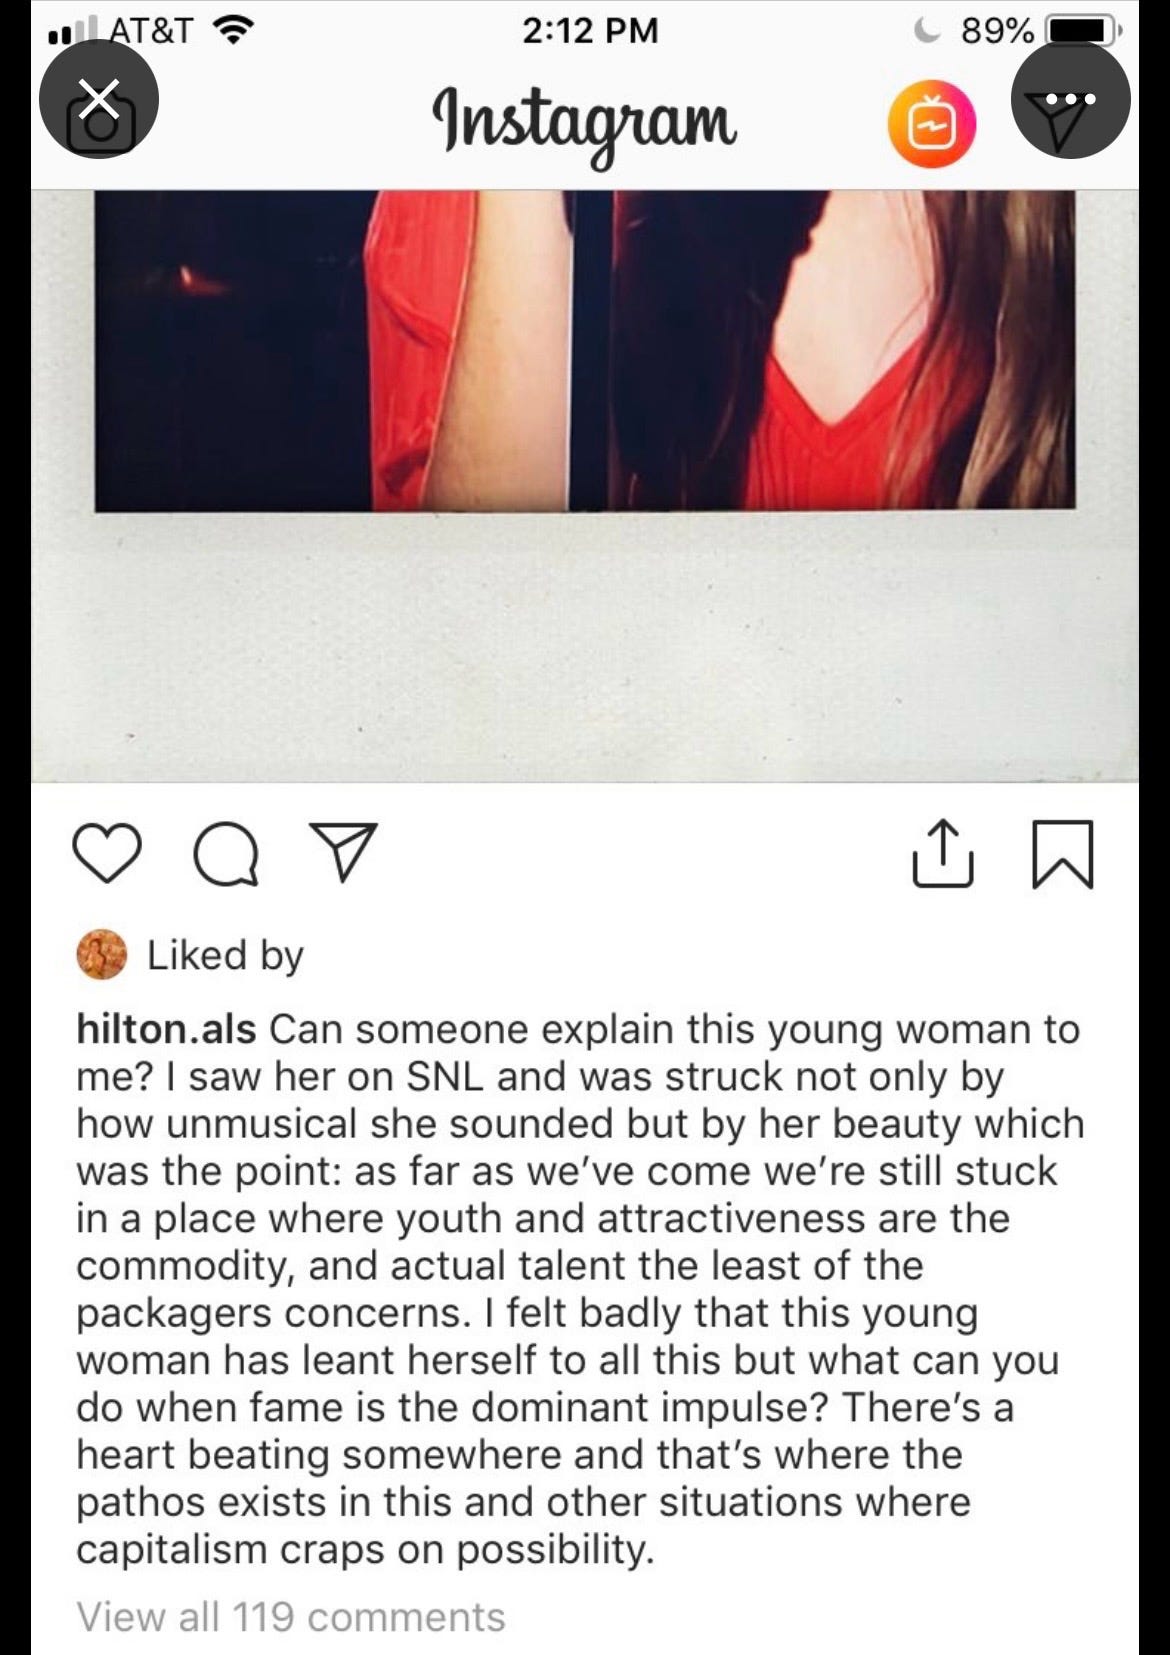Screen dimensions: 1170x1655
Task: Open the three-dots more options button
Action: pyautogui.click(x=1070, y=99)
